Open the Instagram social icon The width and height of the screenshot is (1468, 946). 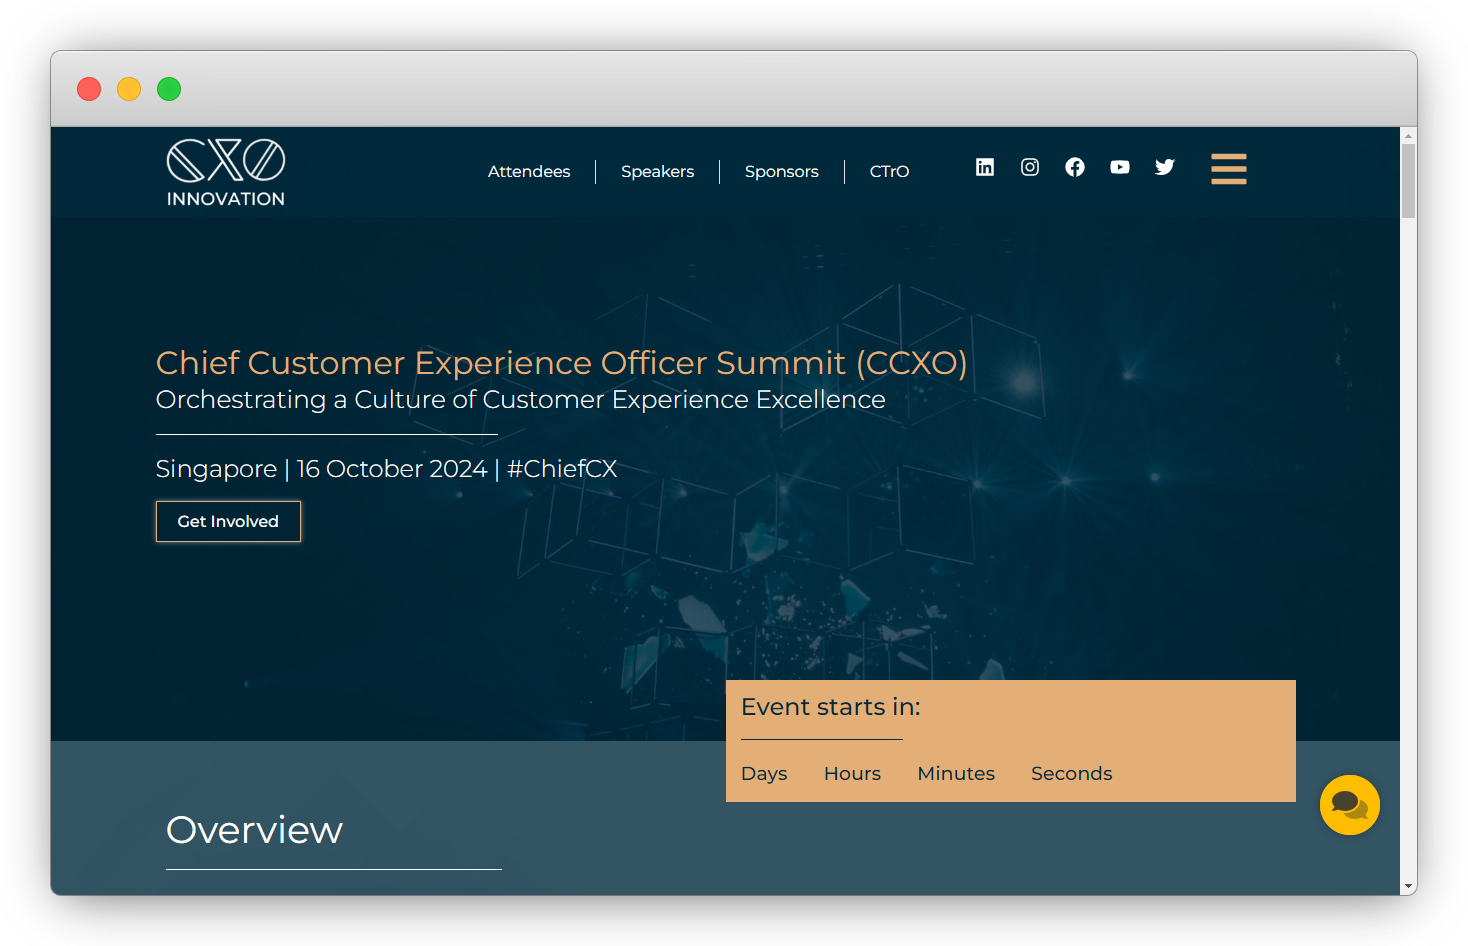click(x=1030, y=167)
